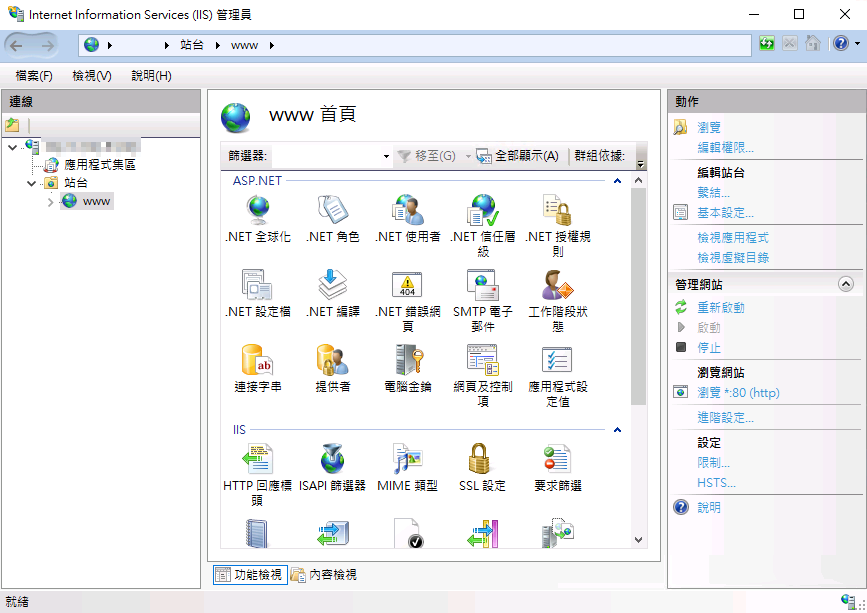This screenshot has height=613, width=867.
Task: Expand the www site tree node
Action: coord(50,202)
